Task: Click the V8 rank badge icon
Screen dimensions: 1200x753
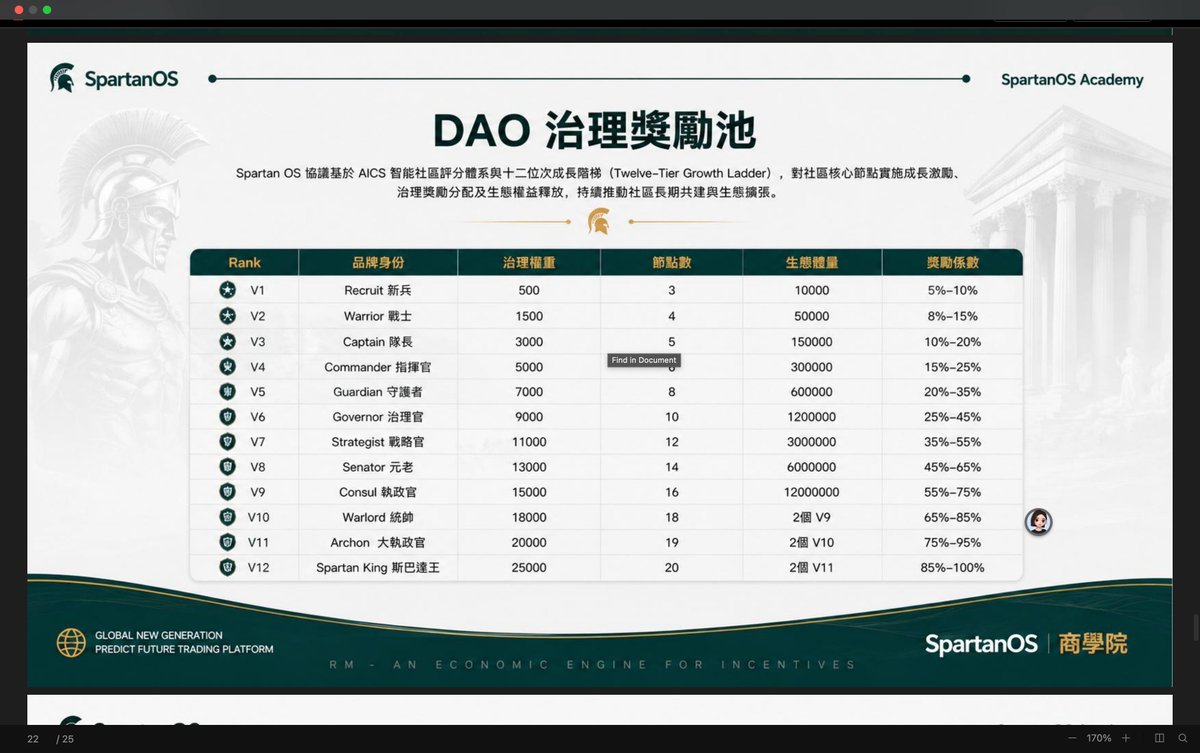Action: pyautogui.click(x=228, y=467)
